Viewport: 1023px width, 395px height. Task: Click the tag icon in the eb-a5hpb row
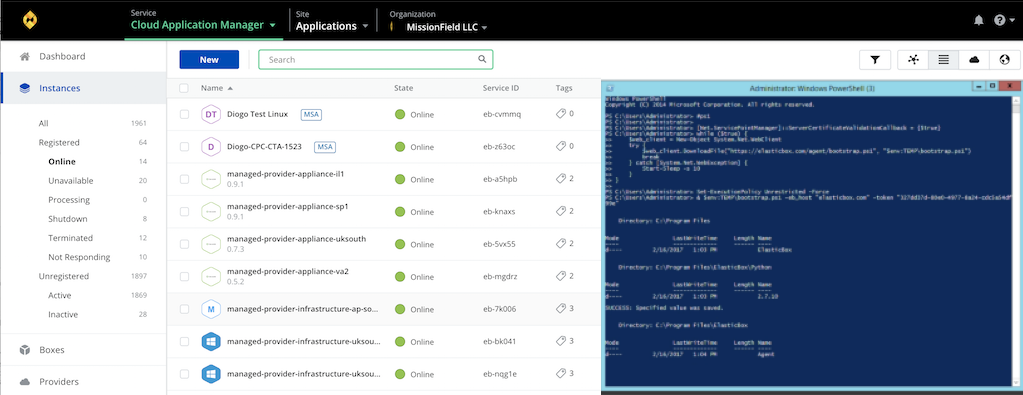[560, 179]
